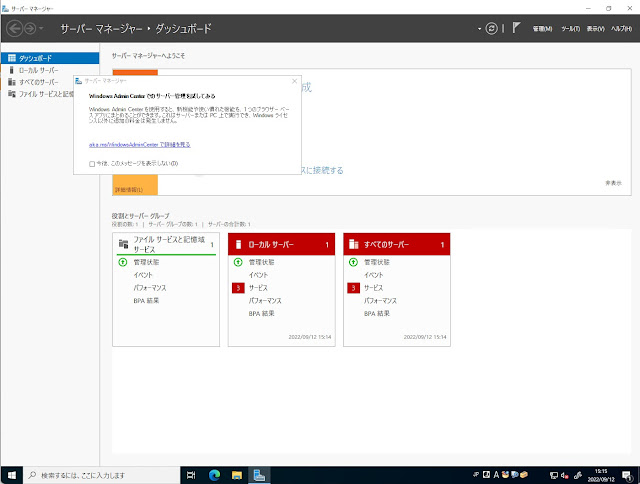
Task: Open パフォーマンス in the file services tile
Action: tap(150, 288)
